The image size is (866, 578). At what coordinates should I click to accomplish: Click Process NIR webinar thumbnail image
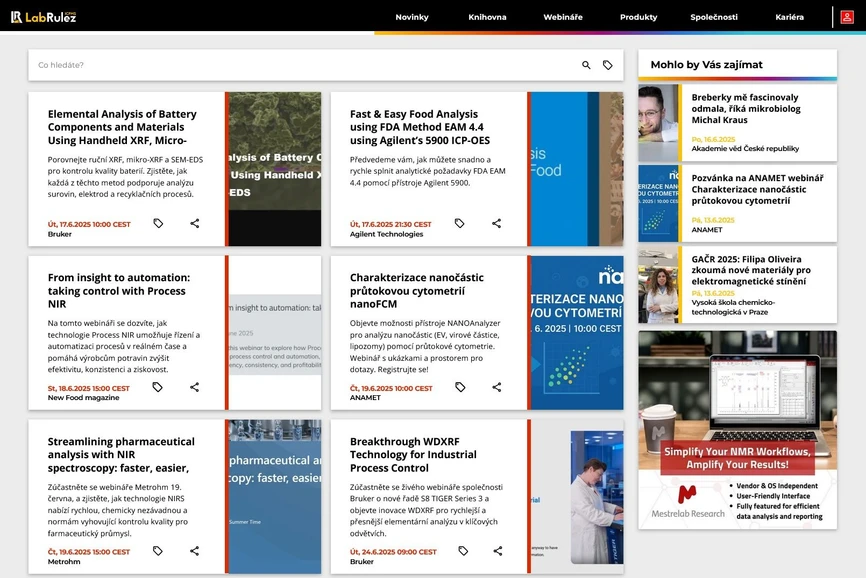(274, 332)
